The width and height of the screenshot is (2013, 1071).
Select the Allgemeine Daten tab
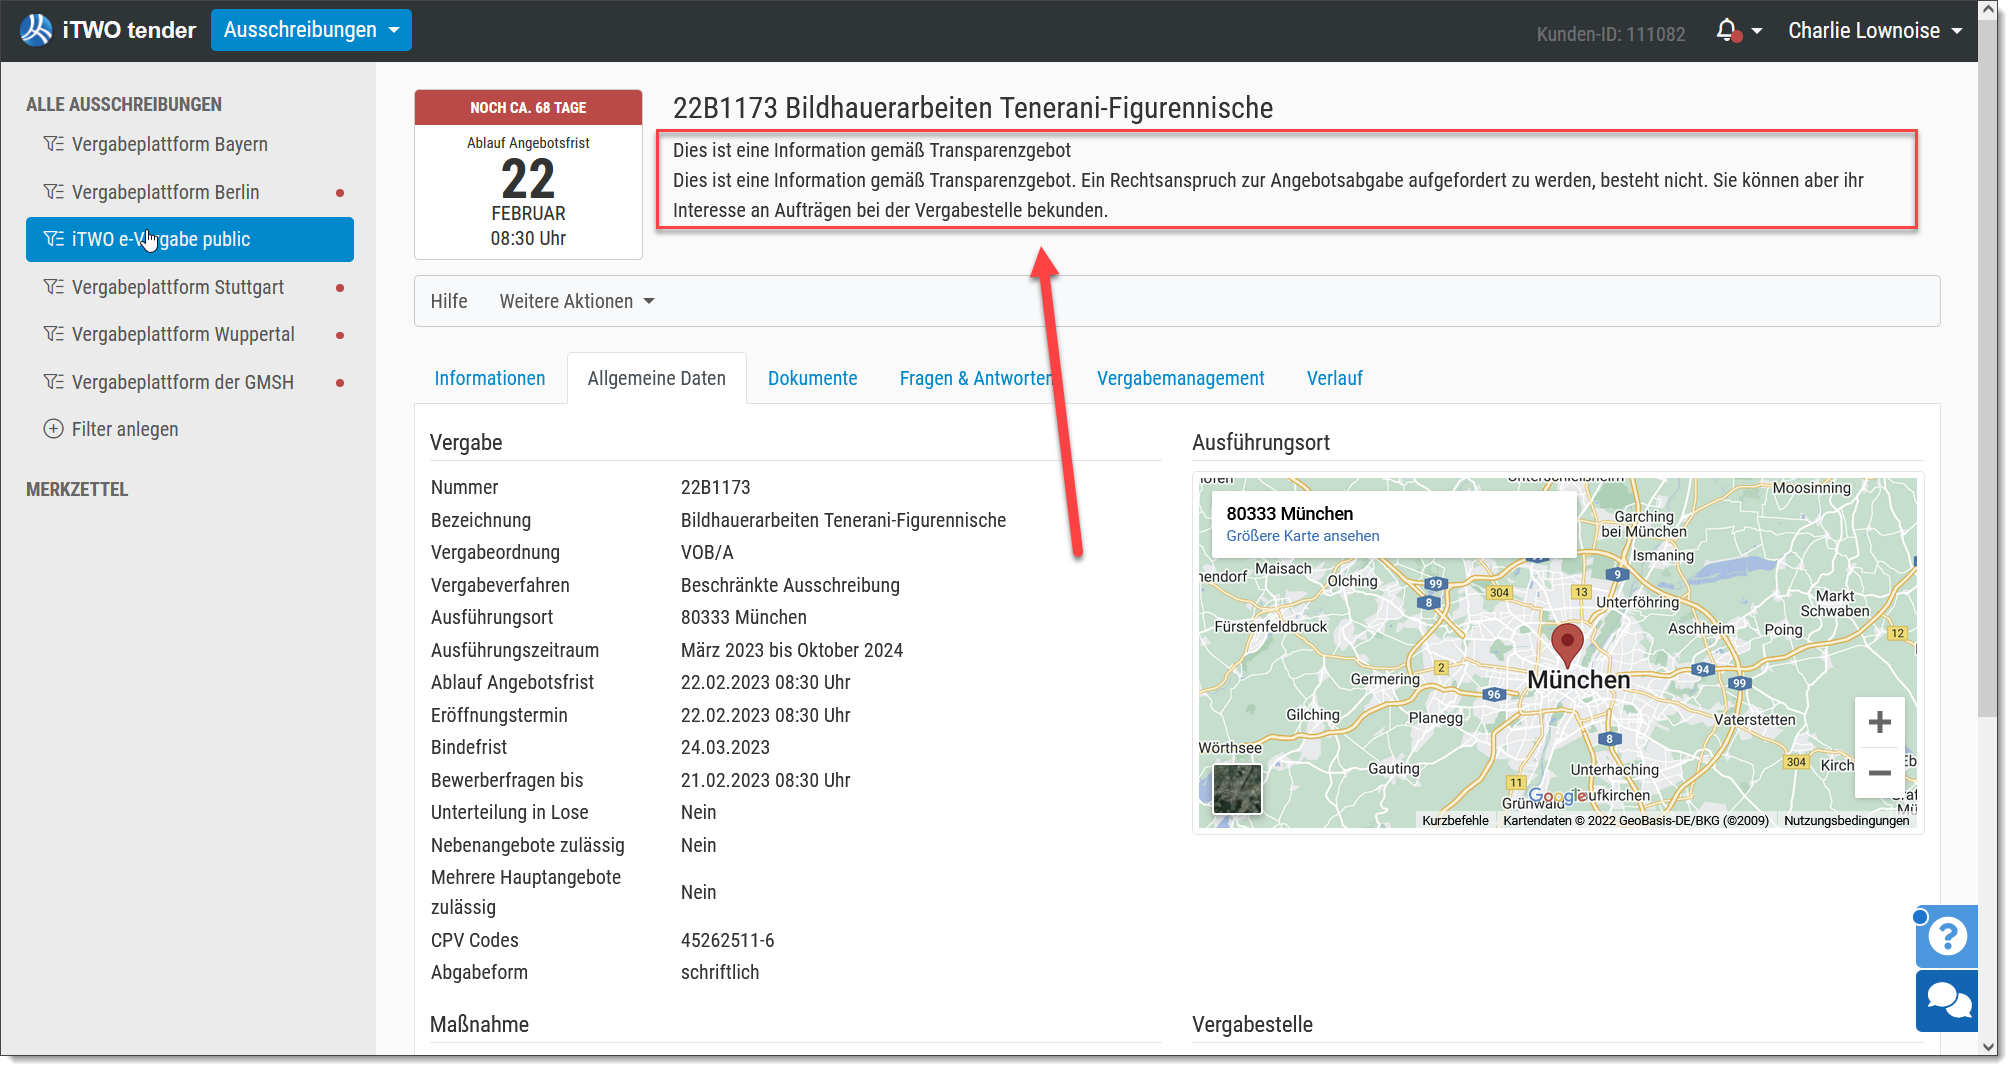(657, 378)
